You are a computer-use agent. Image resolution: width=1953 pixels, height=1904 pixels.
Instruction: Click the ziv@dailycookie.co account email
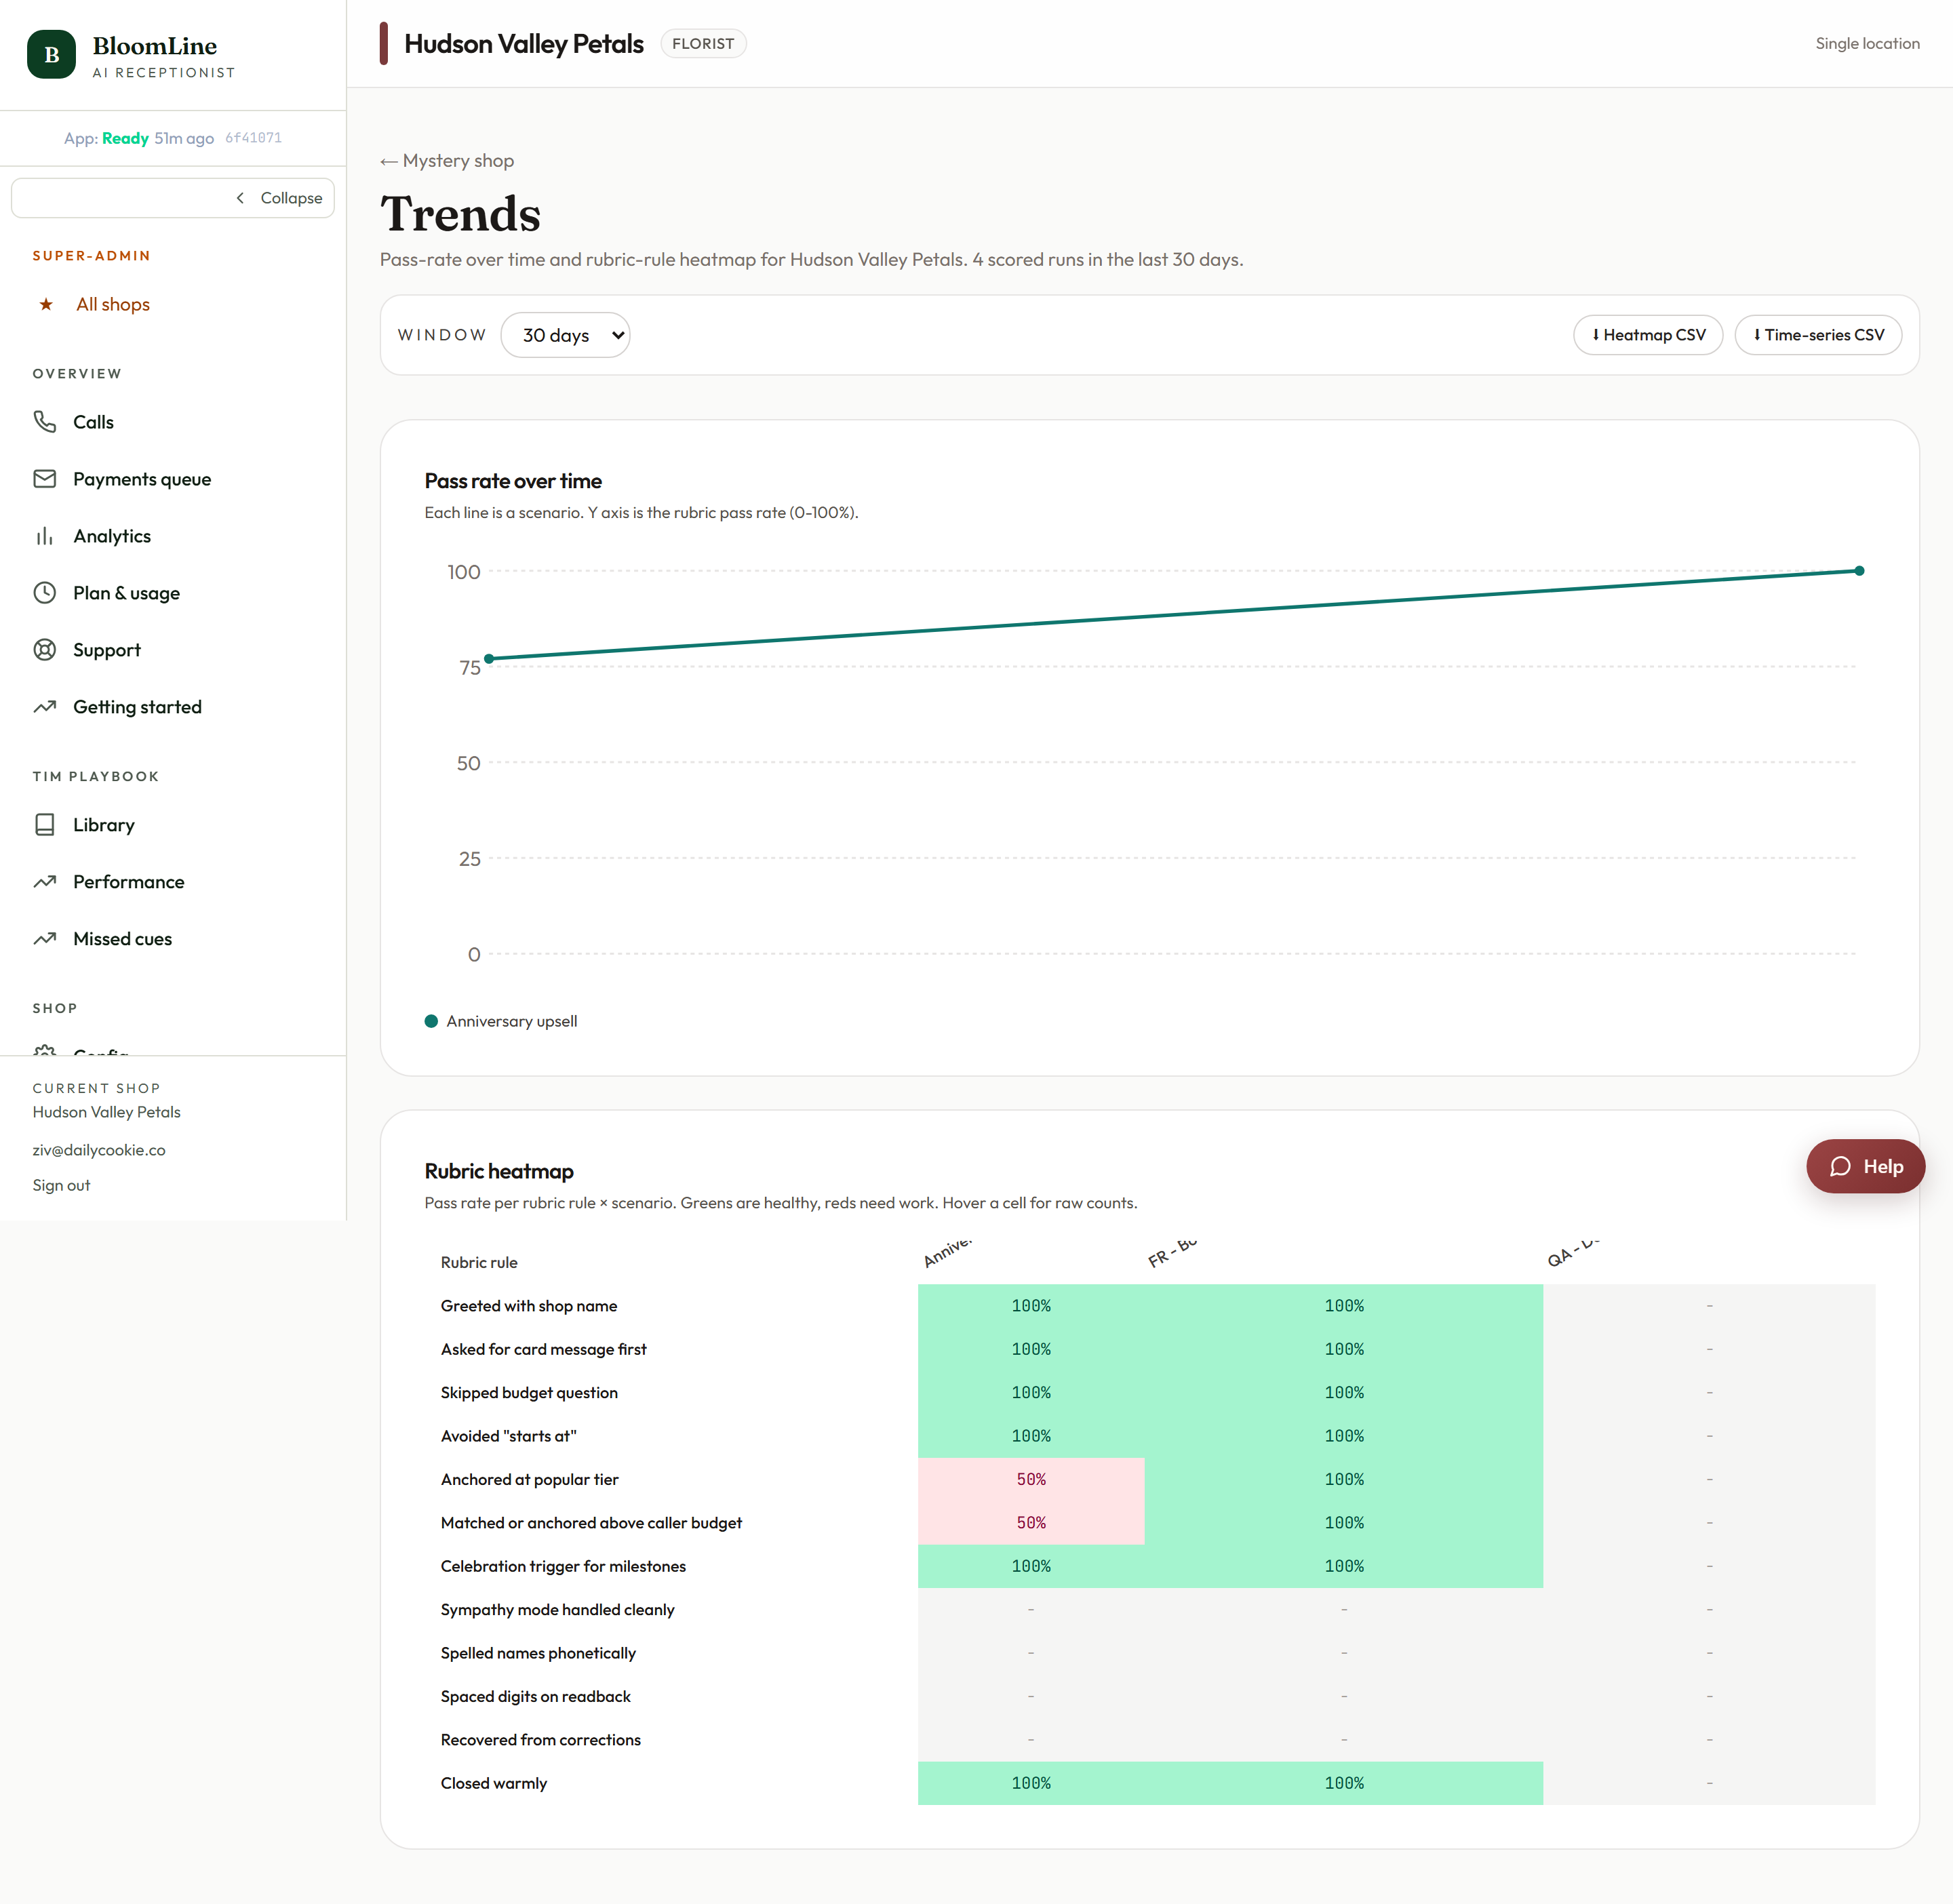point(99,1150)
